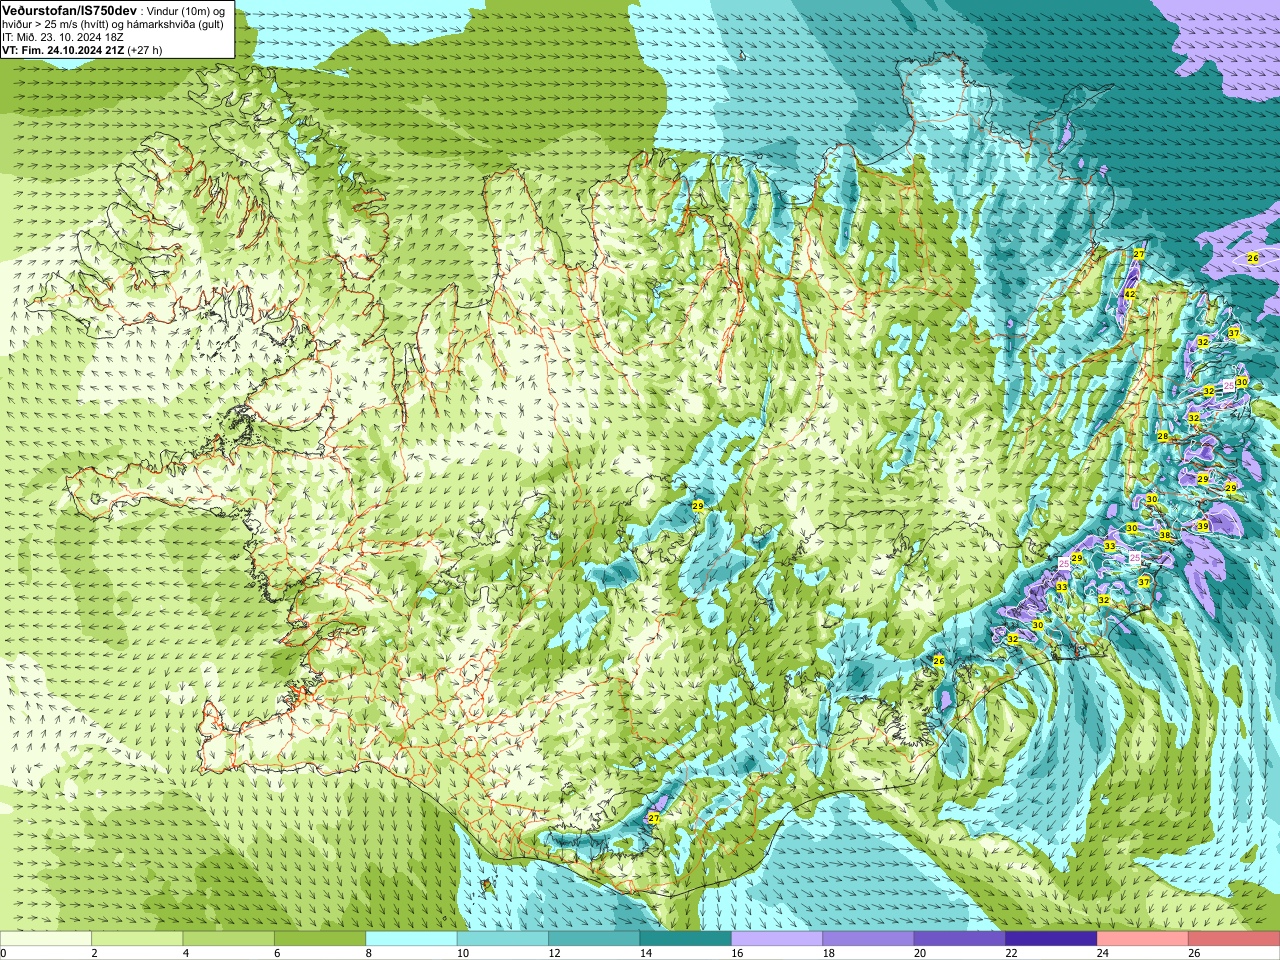The width and height of the screenshot is (1280, 960).
Task: Click the legend swatch for 0–2 m/s
Action: tap(46, 939)
